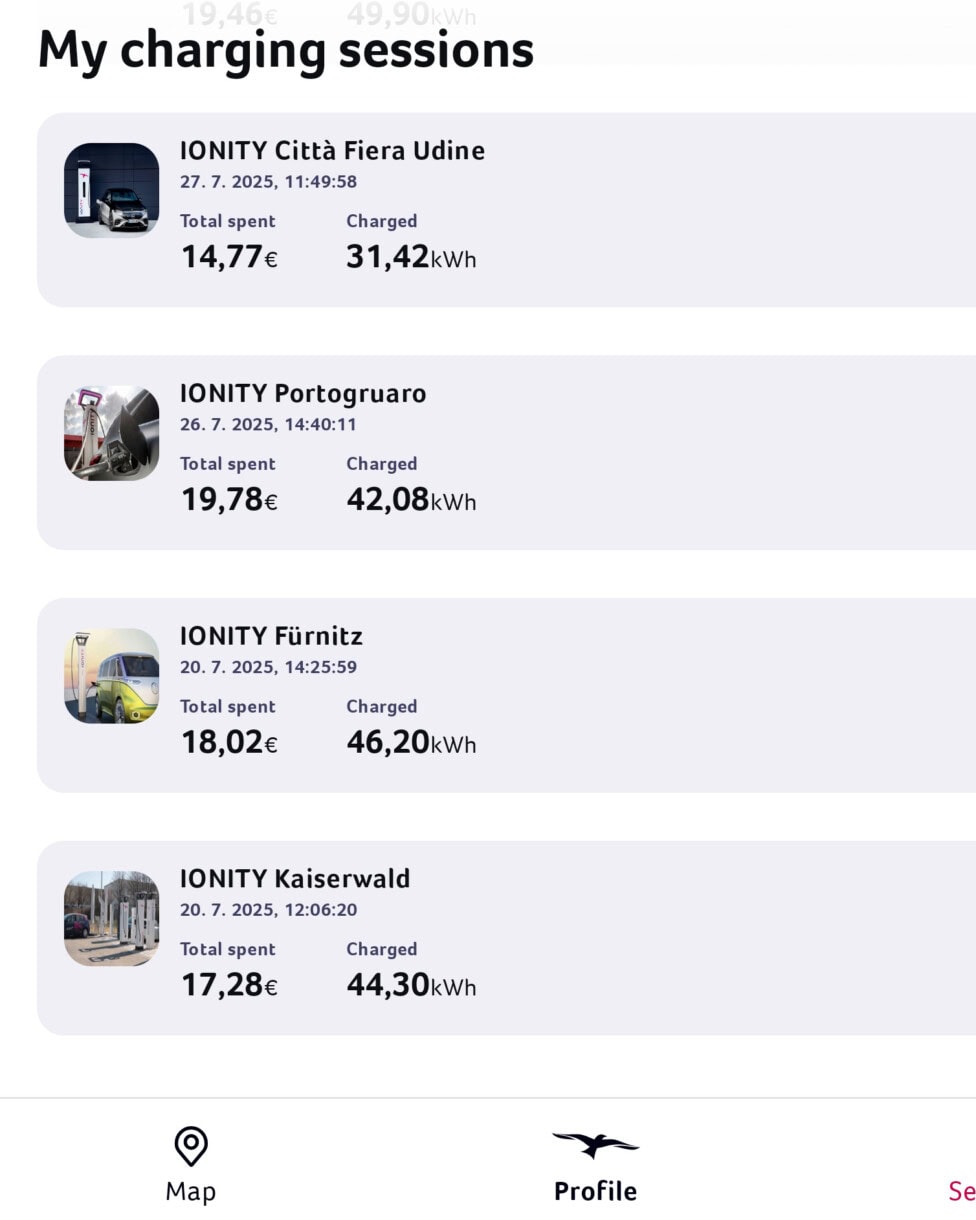Tap the 20. 7. 2025, 12:06:20 timestamp
The image size is (976, 1220).
click(x=268, y=910)
